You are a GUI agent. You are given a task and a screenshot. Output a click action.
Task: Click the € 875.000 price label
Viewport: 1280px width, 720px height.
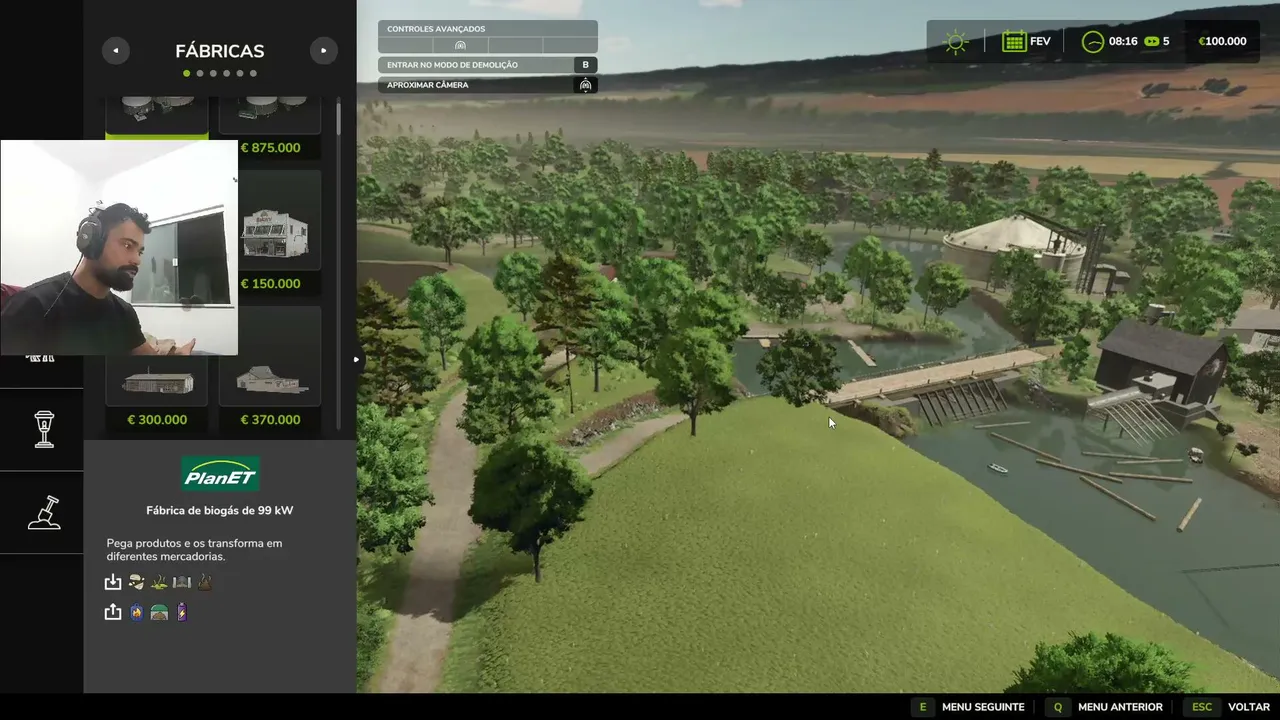(270, 148)
